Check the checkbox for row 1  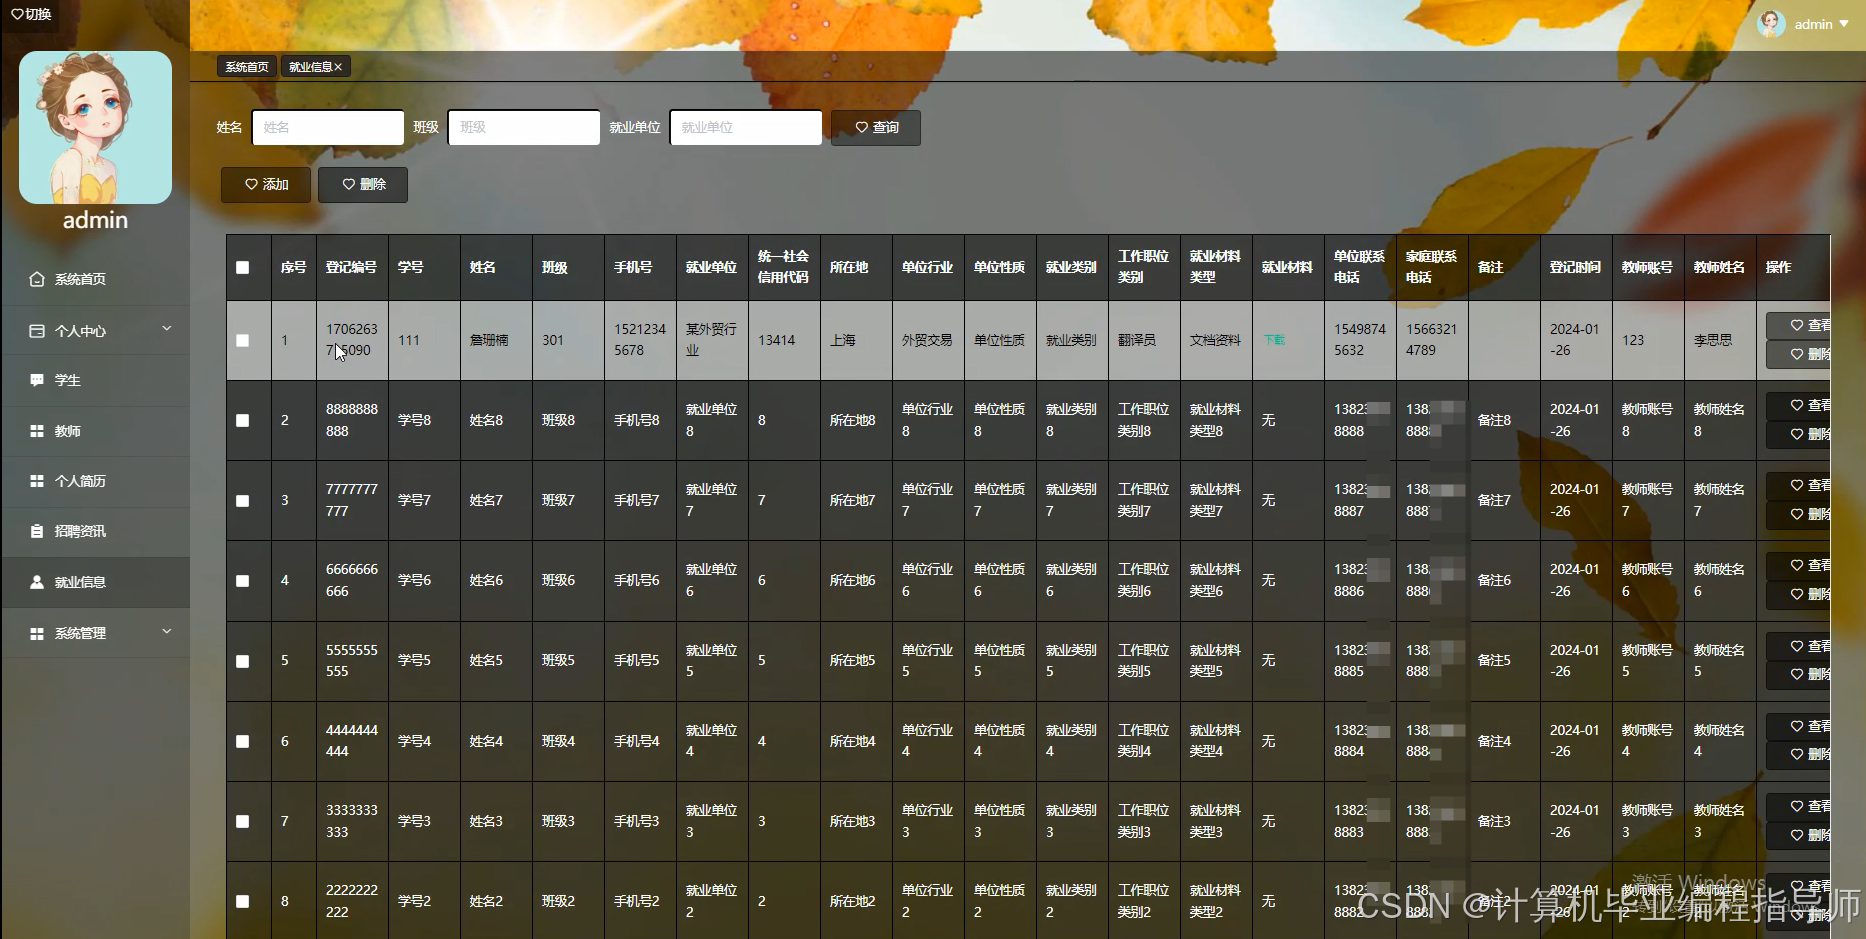(x=242, y=340)
